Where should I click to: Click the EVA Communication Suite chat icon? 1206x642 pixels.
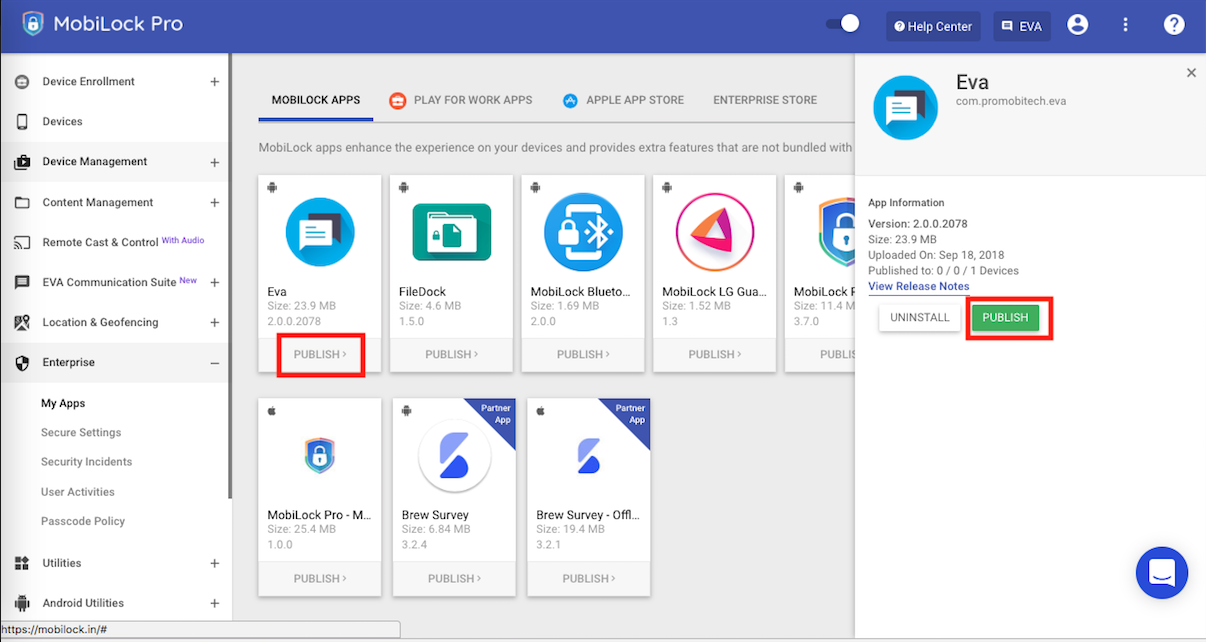click(22, 282)
